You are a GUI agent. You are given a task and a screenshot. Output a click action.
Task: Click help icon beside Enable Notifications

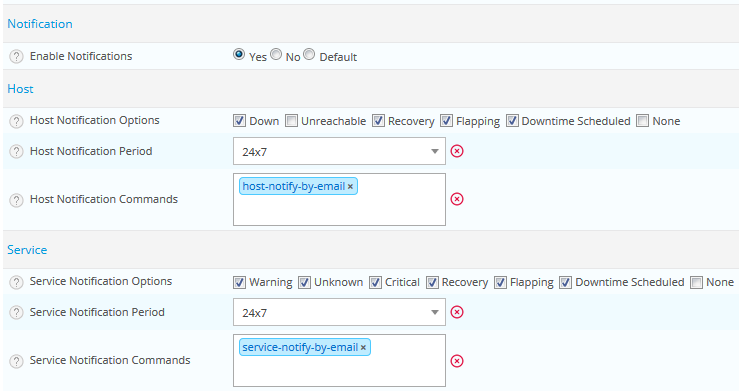point(16,57)
